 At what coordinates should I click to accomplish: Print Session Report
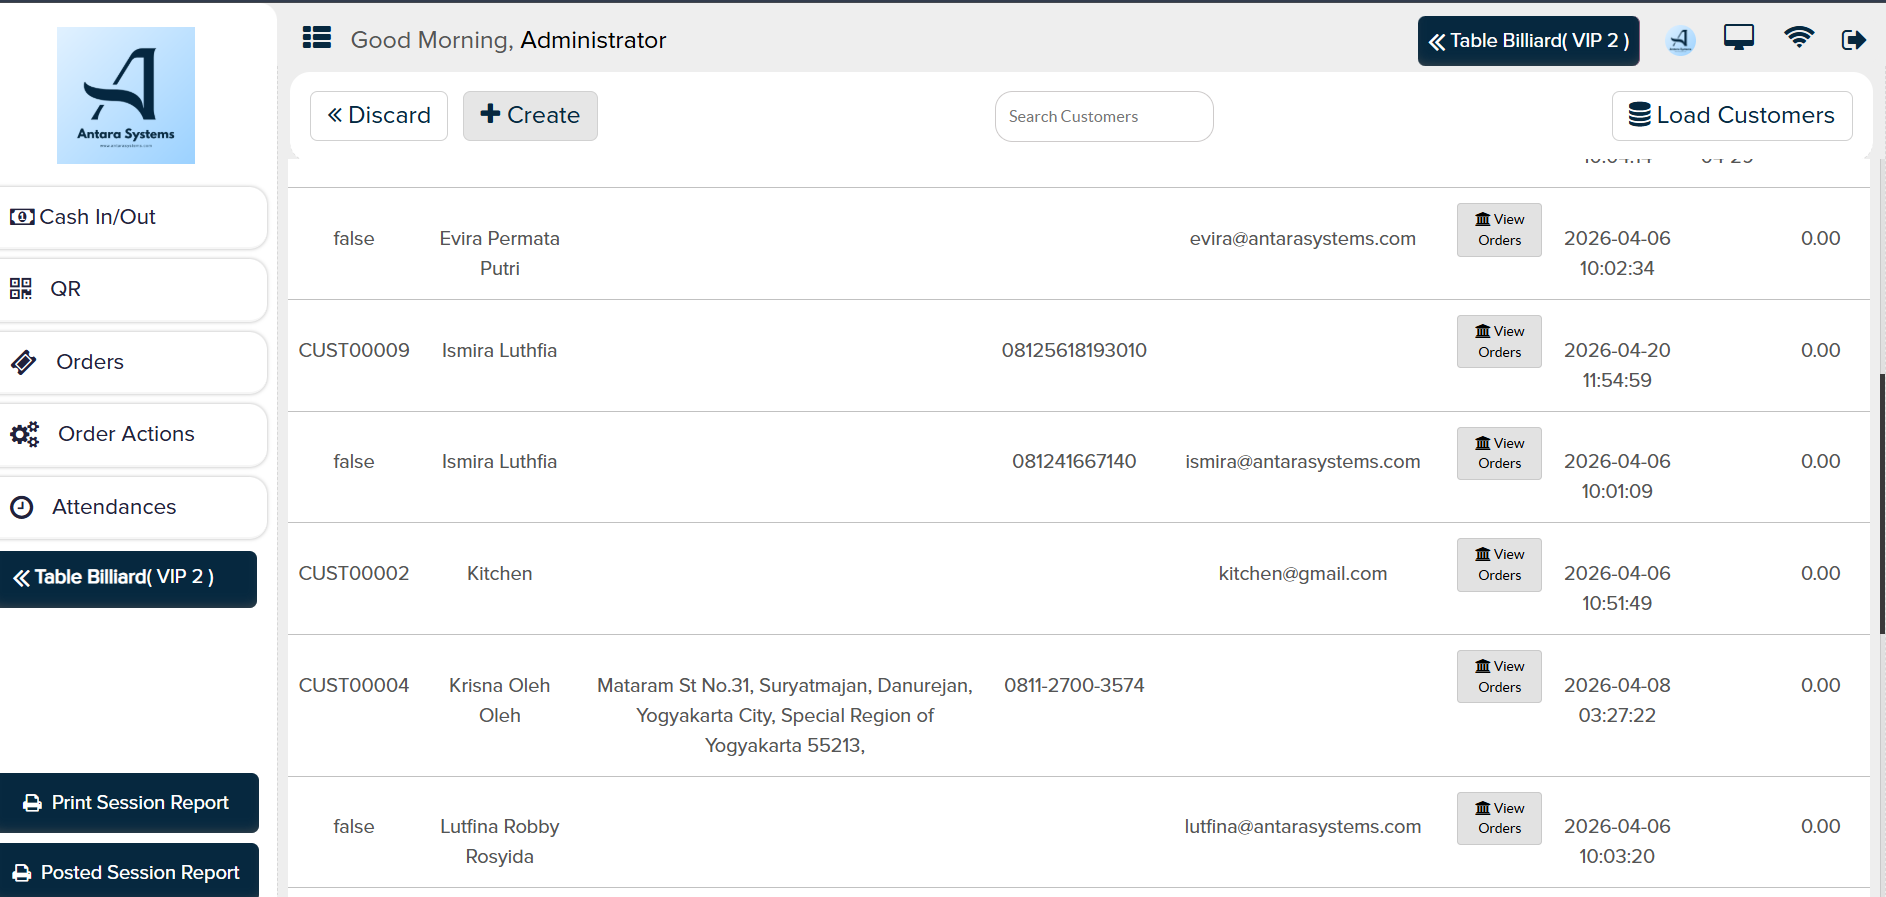click(x=129, y=803)
